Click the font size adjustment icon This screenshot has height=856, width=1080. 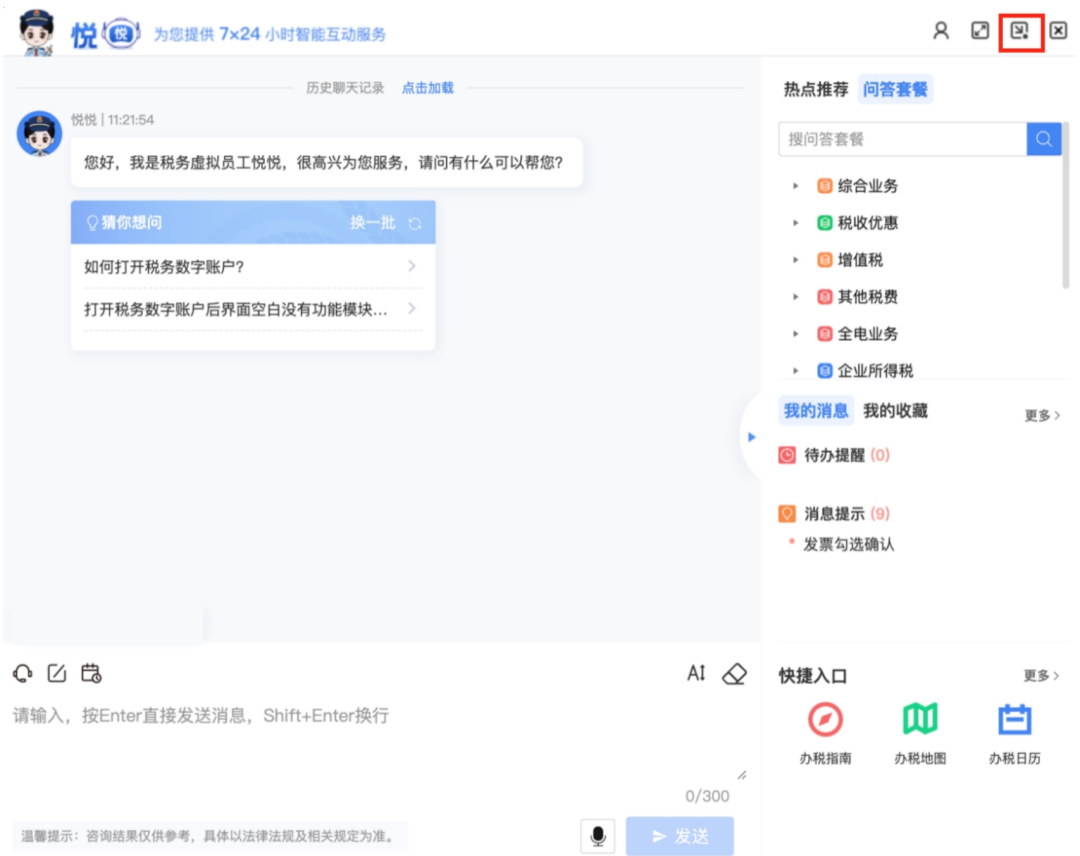tap(696, 673)
